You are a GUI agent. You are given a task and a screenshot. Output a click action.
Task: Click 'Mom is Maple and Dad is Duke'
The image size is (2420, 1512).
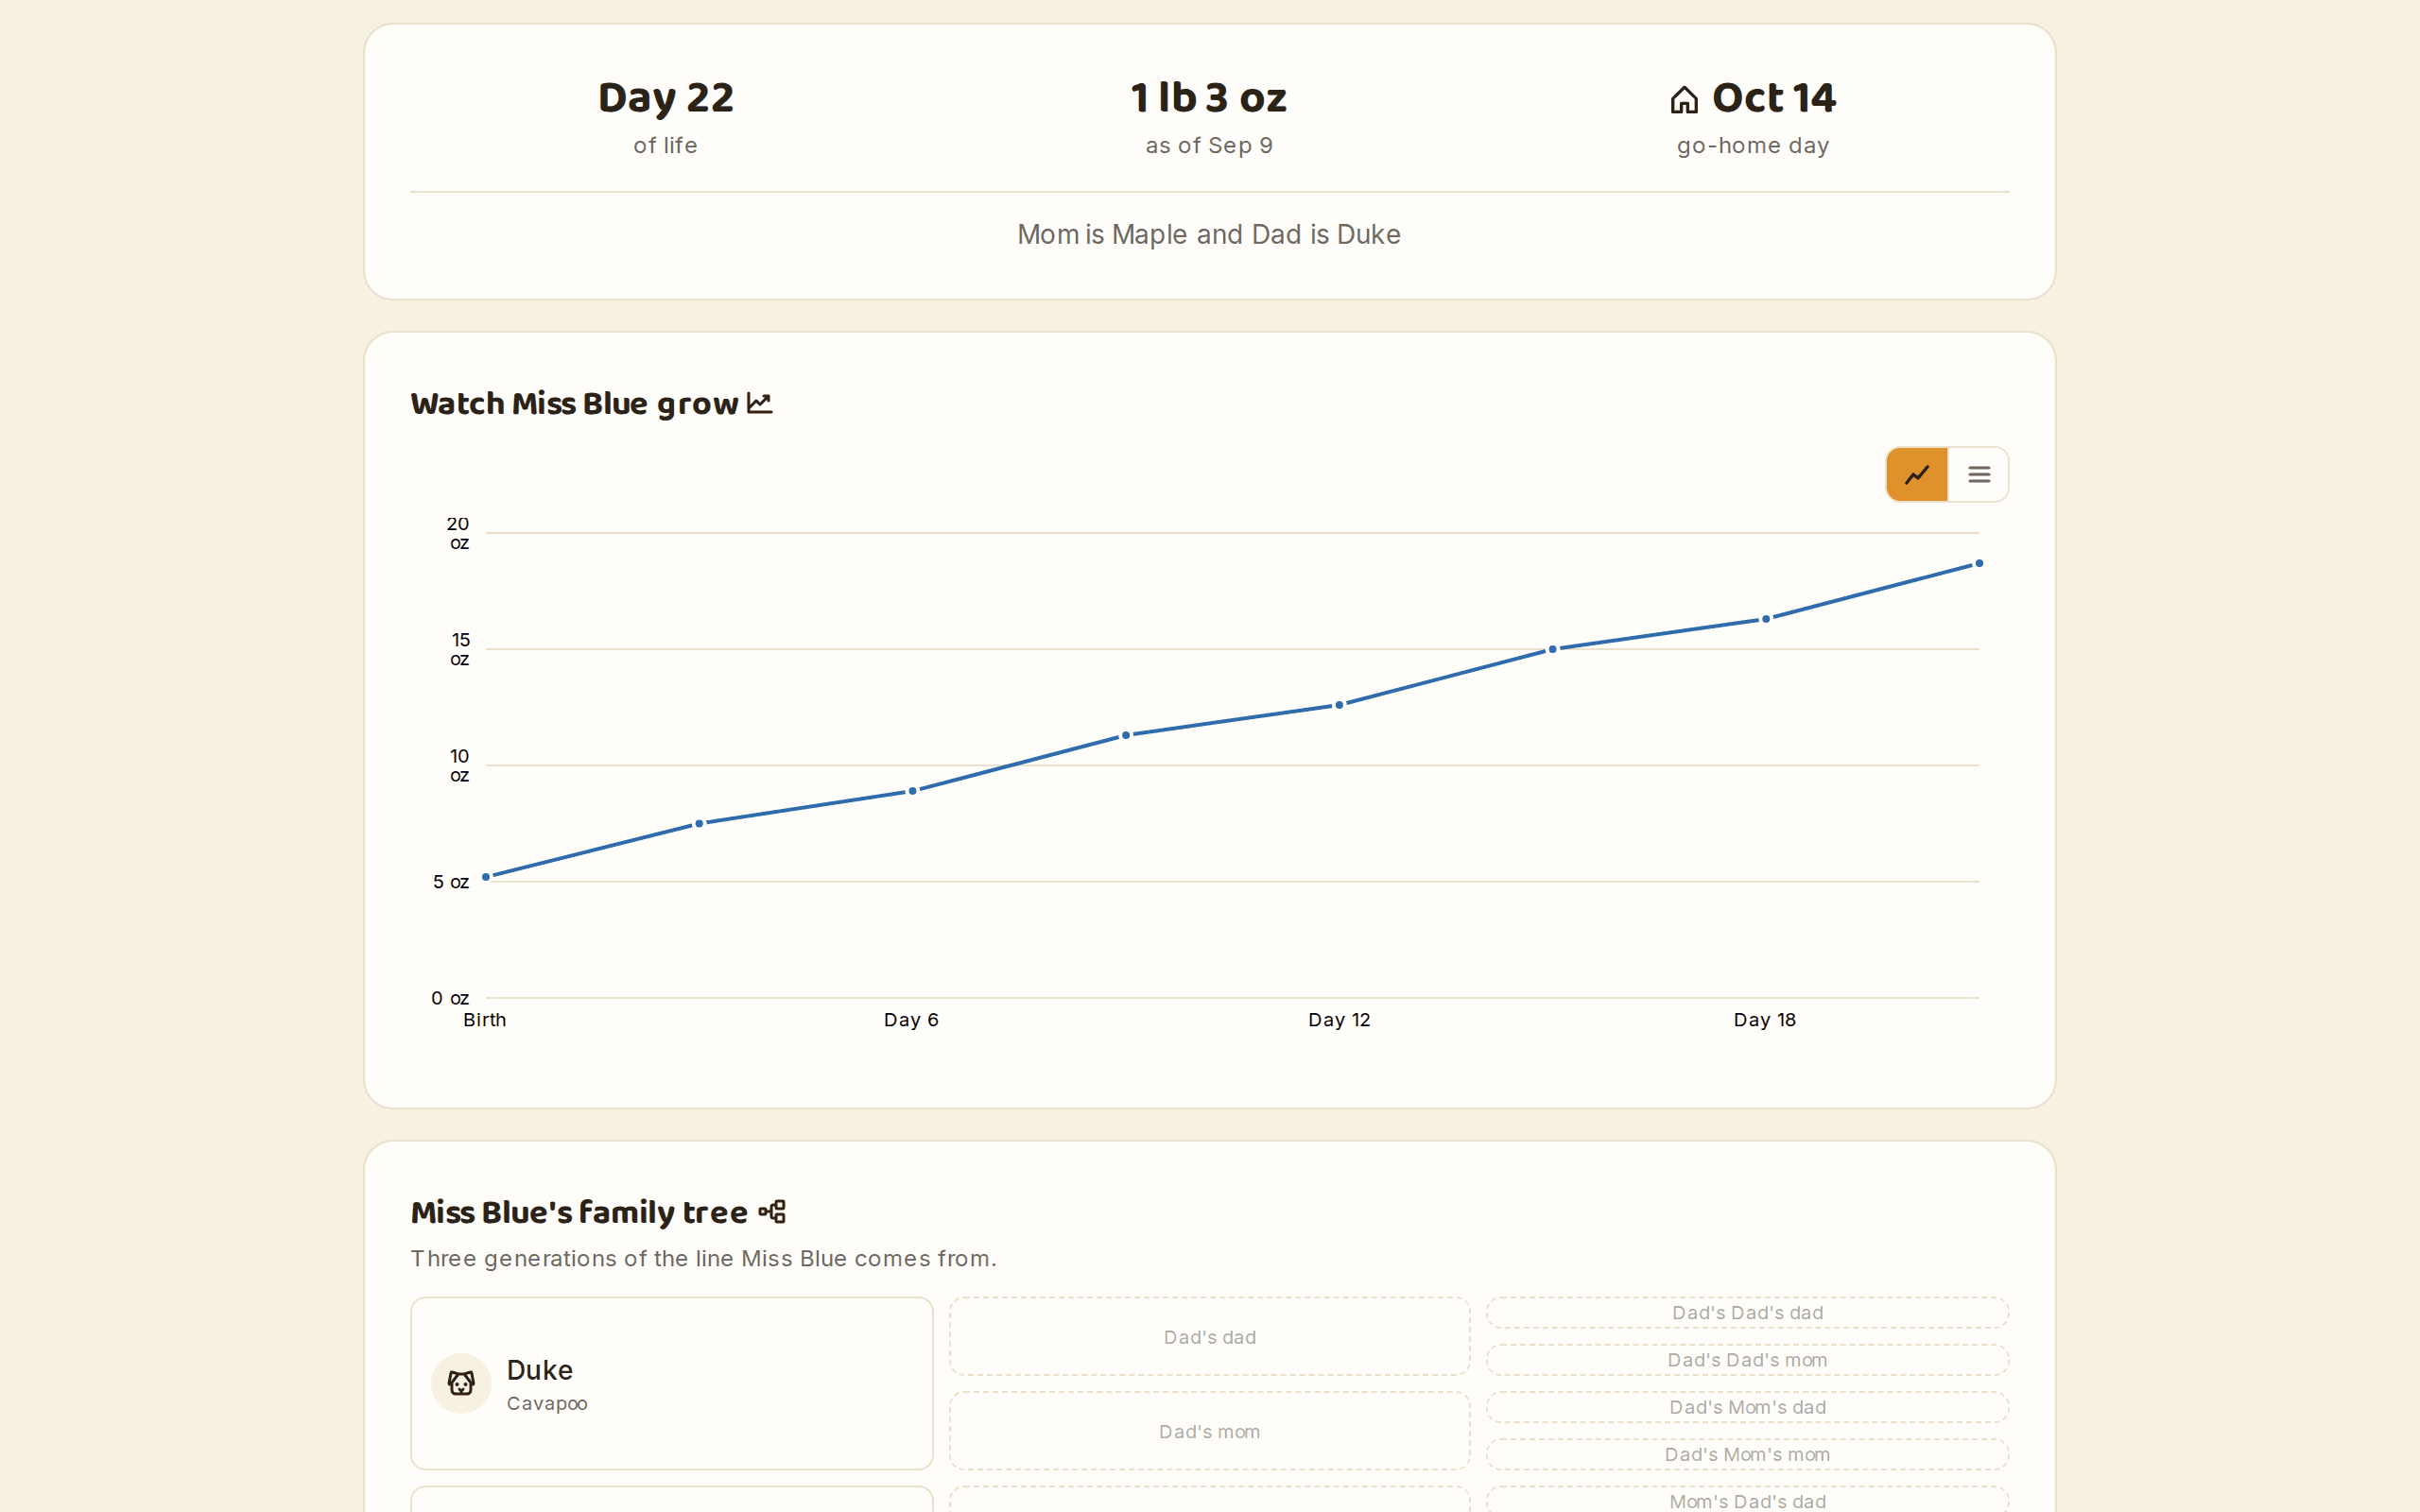coord(1209,234)
